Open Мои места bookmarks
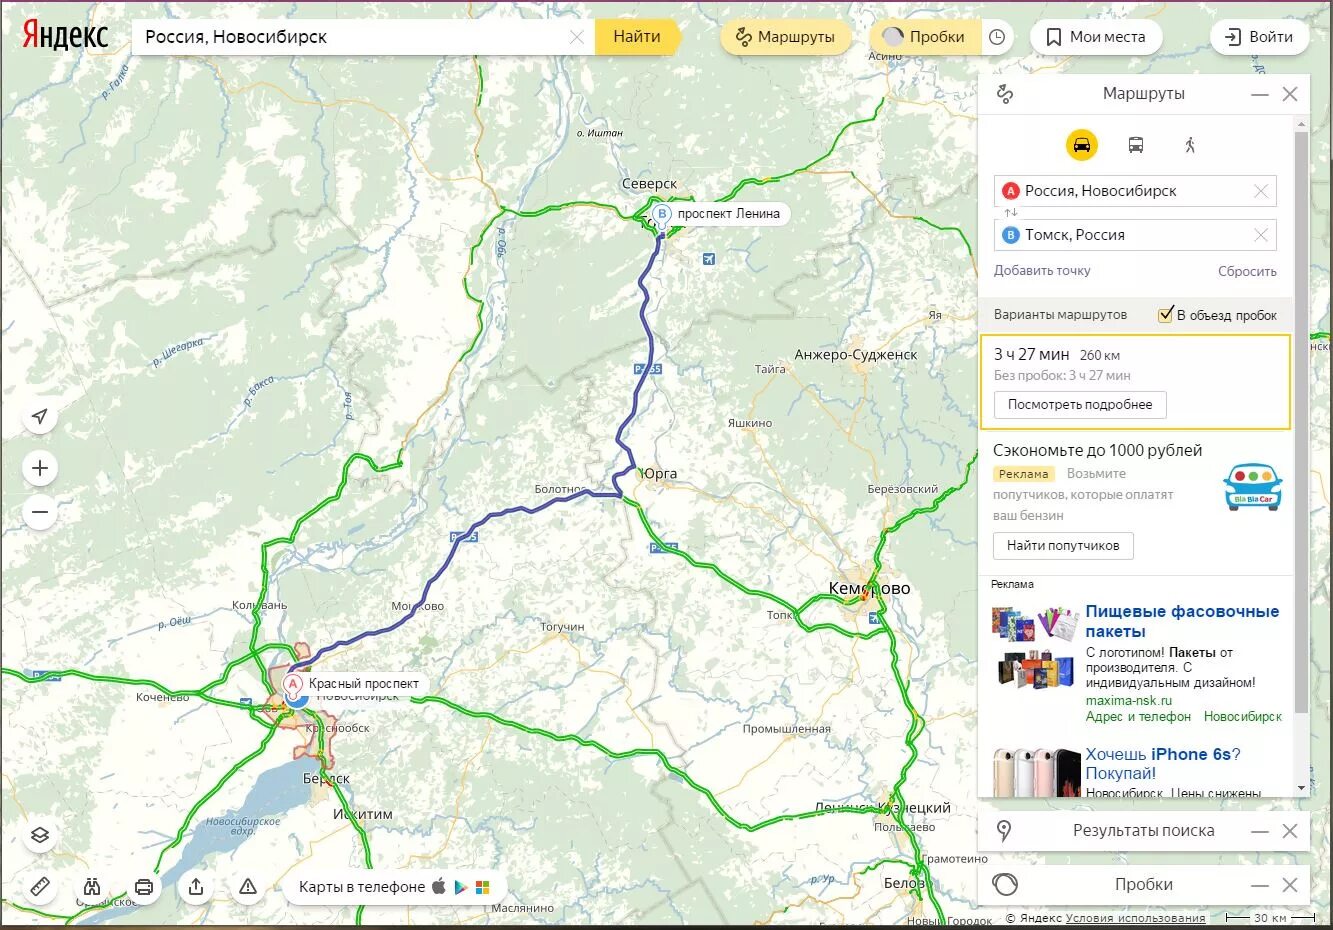The image size is (1333, 930). click(x=1096, y=37)
